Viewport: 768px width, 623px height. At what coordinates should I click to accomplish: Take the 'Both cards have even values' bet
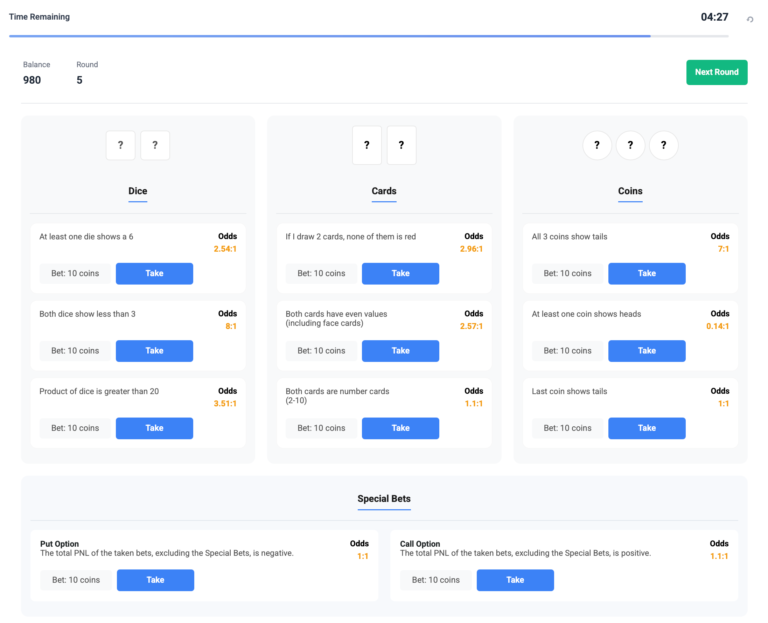[401, 351]
